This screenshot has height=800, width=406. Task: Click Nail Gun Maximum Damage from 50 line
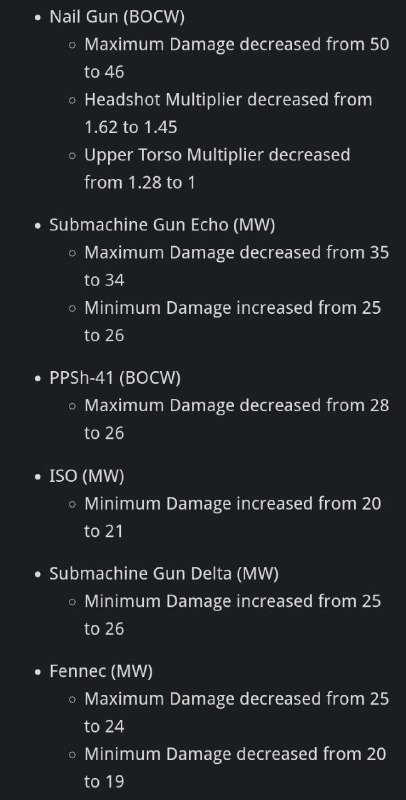237,58
